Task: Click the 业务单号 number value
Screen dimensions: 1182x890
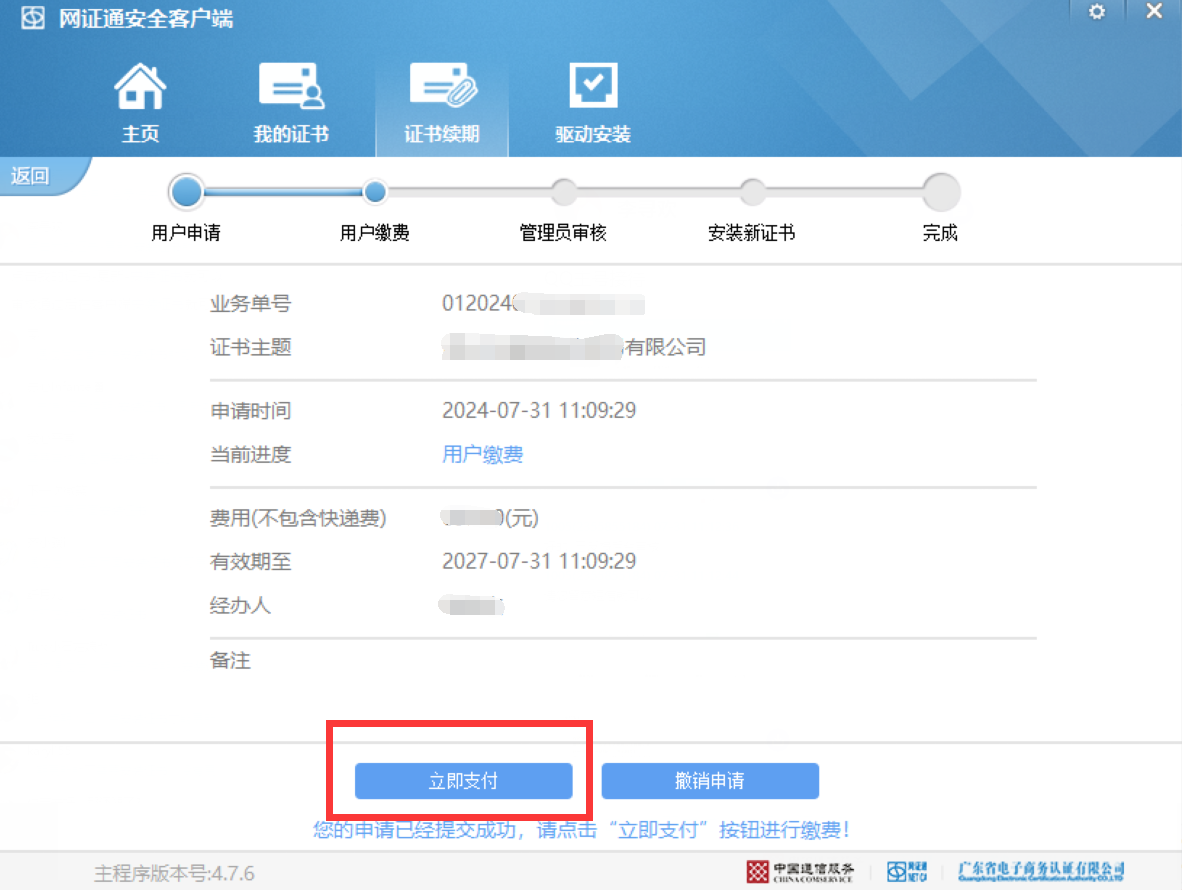Action: coord(542,304)
